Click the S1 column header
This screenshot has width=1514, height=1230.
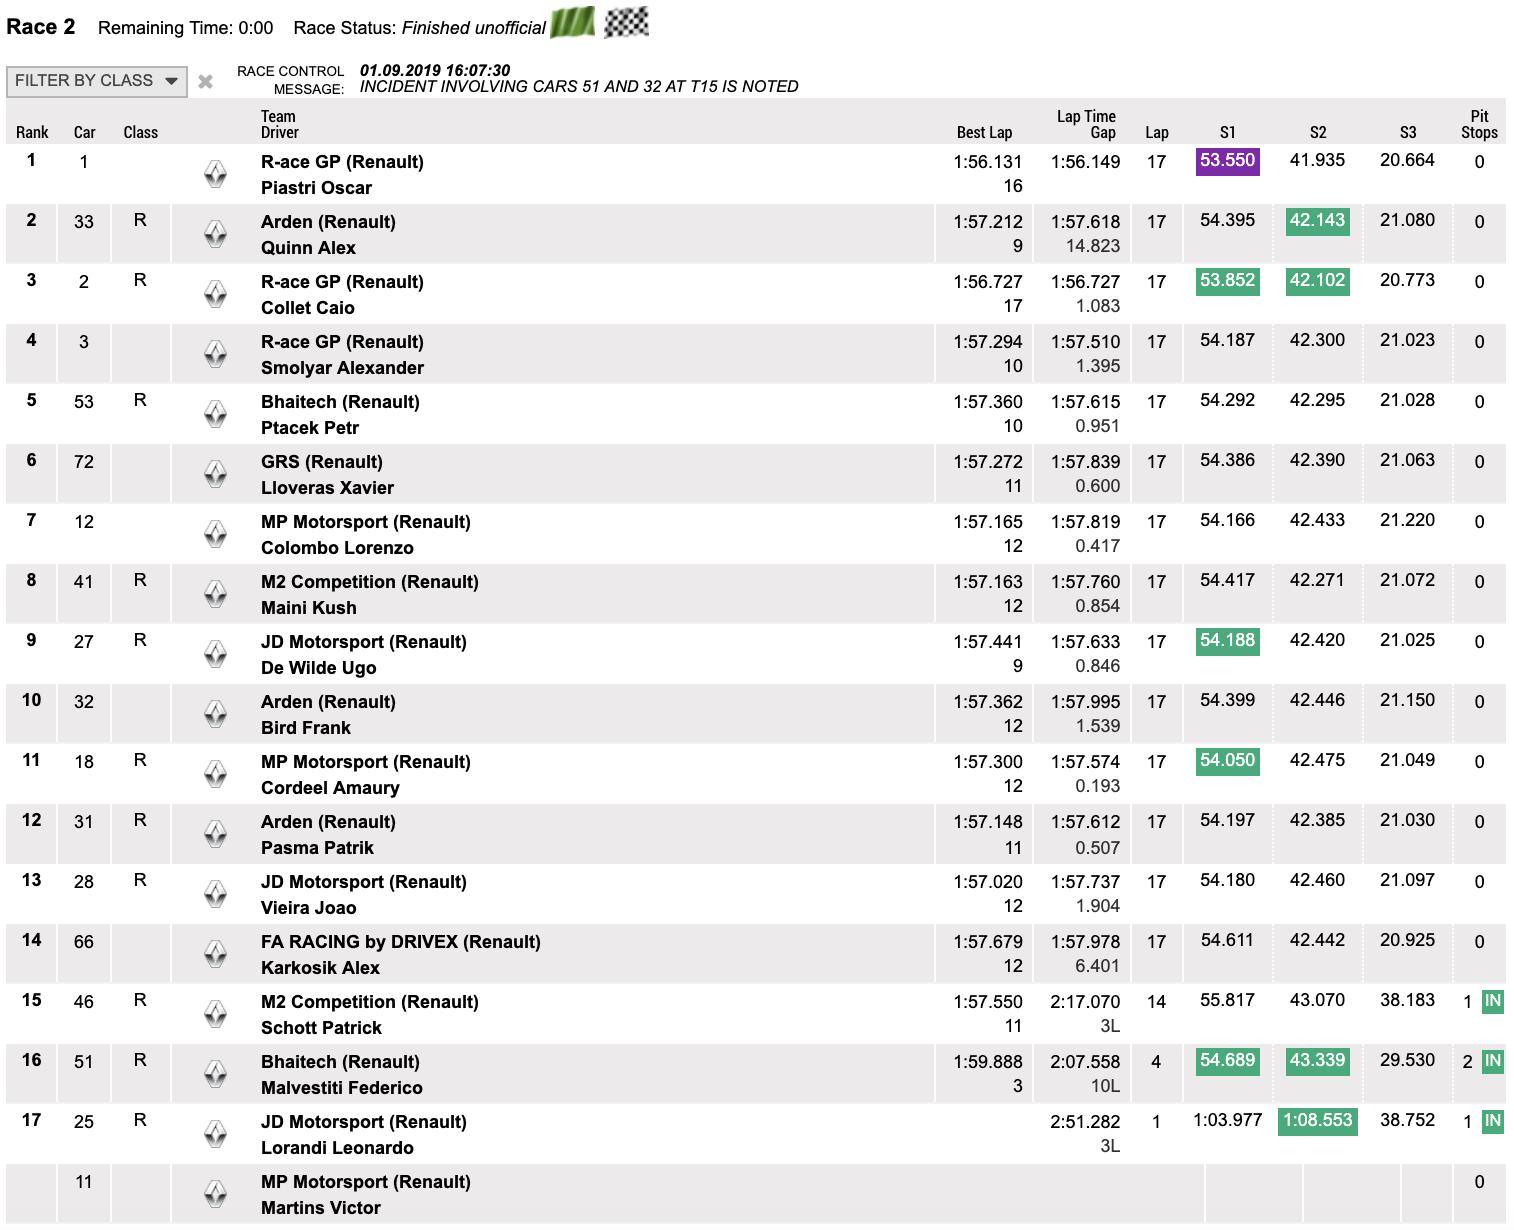[1228, 132]
